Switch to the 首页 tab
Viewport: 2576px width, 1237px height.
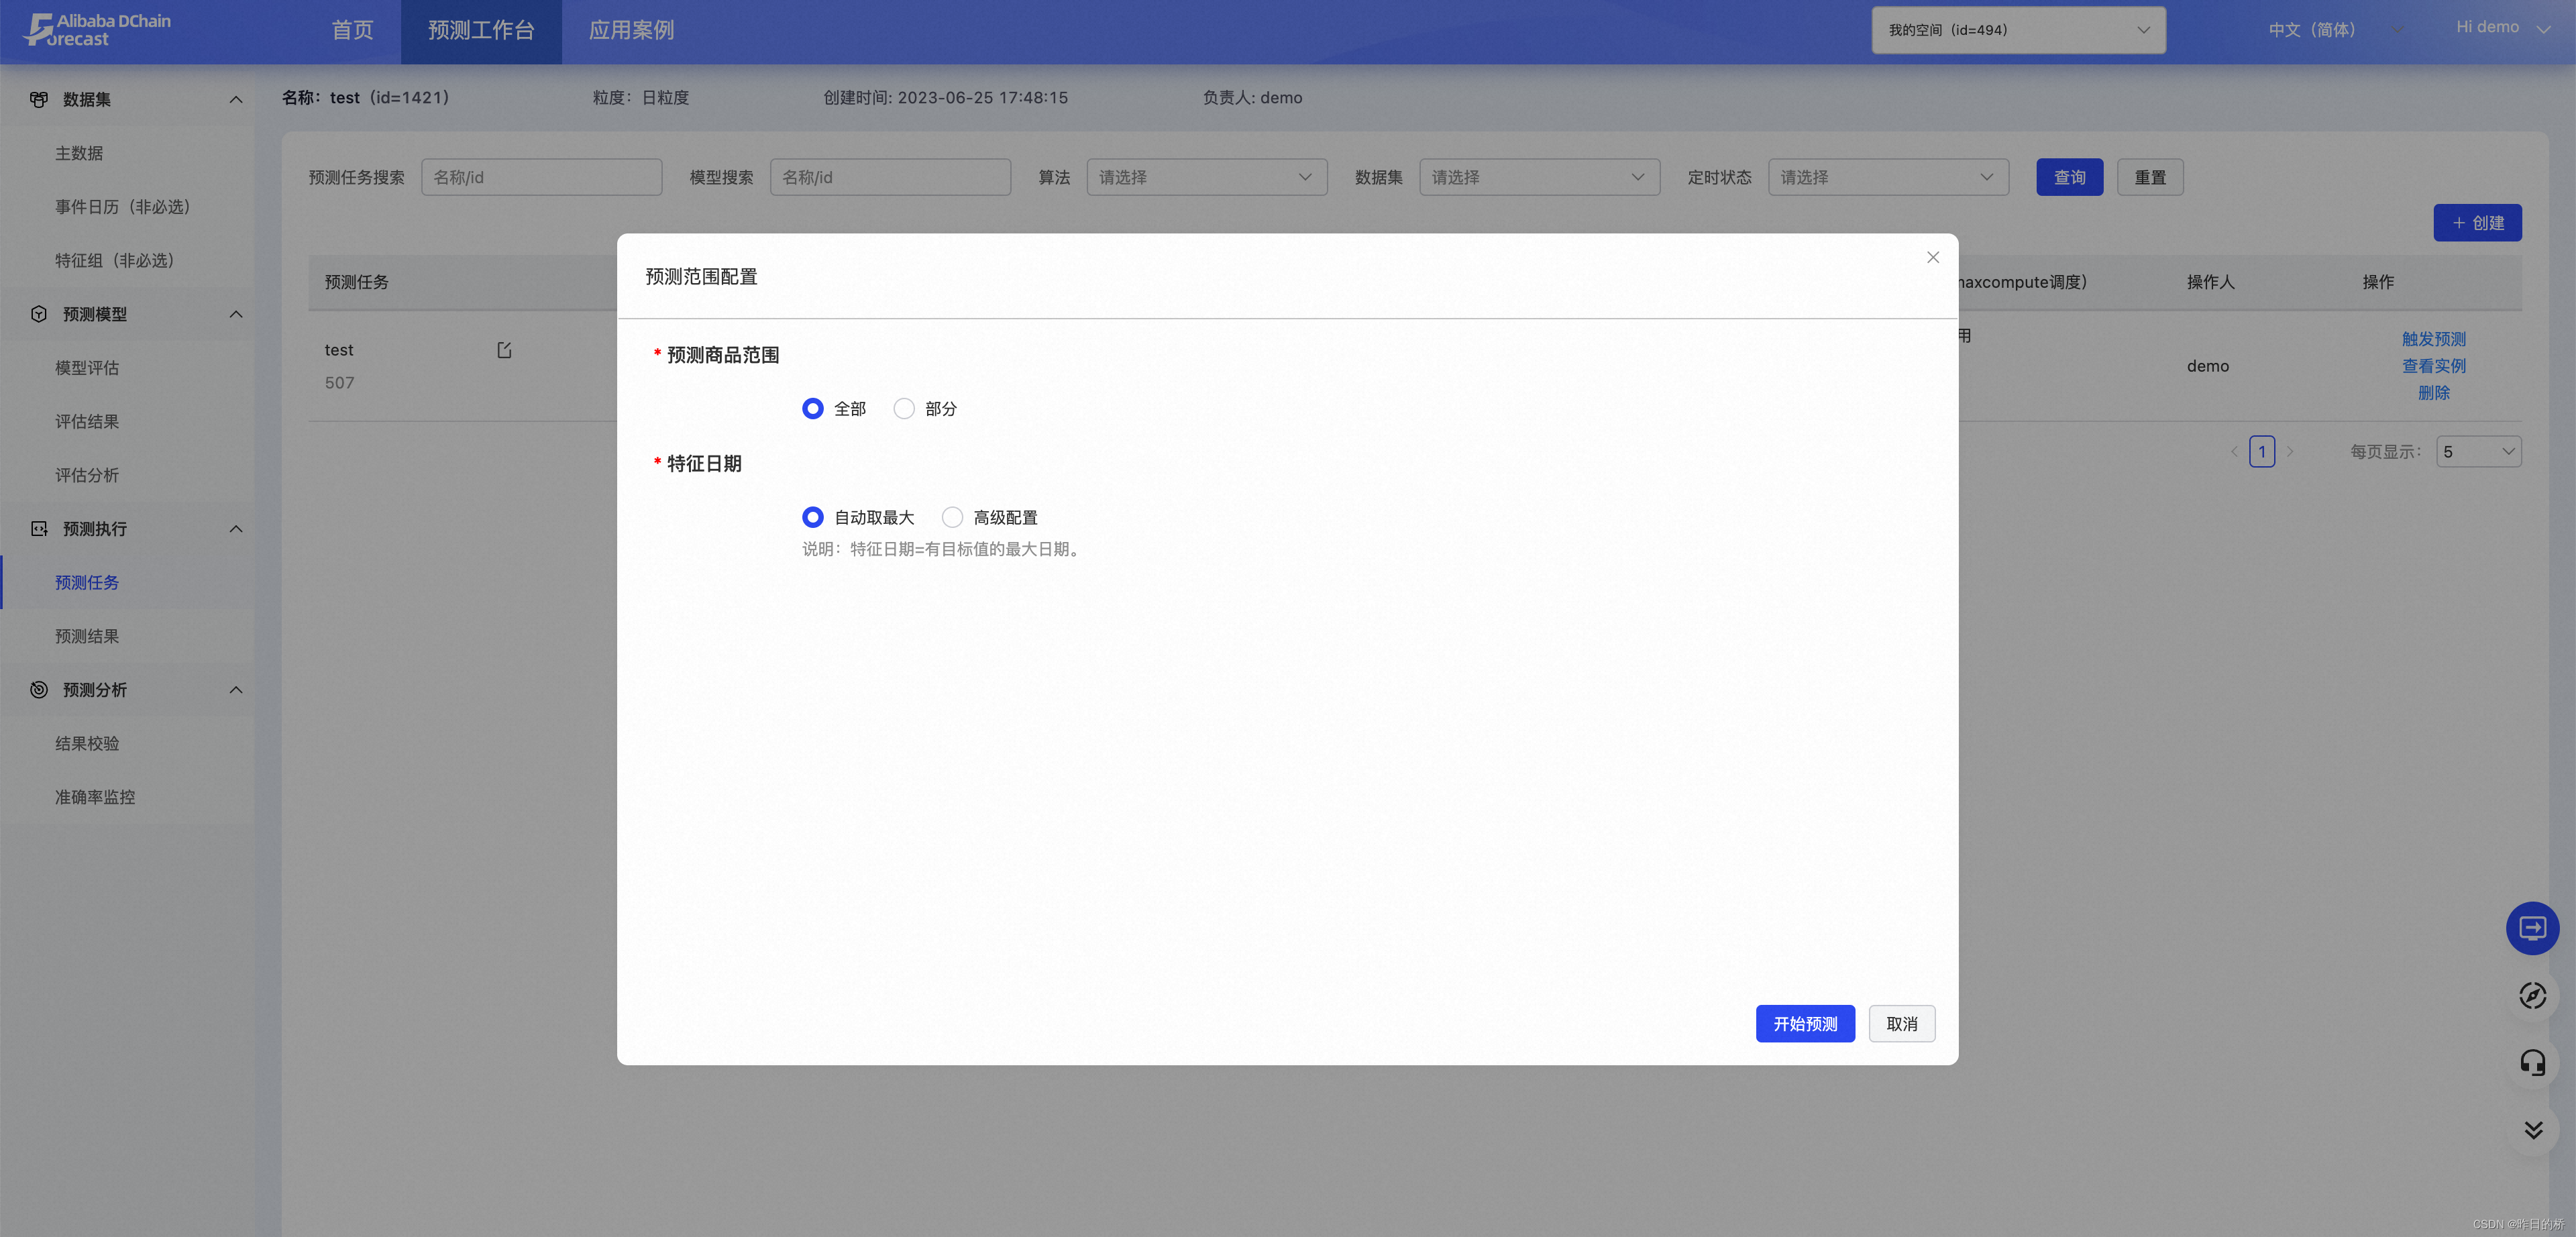352,31
